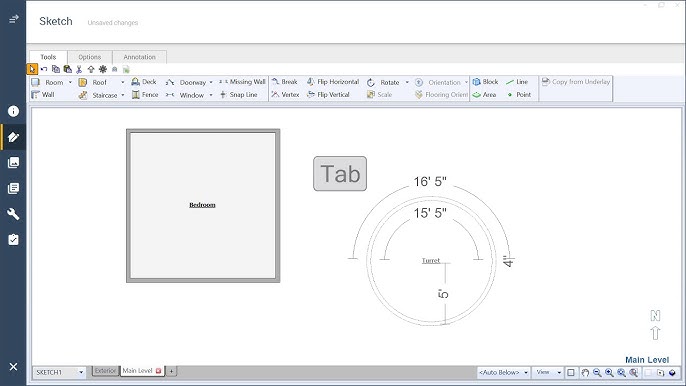This screenshot has width=686, height=386.
Task: Expand the Staircase dropdown arrow
Action: (x=122, y=95)
